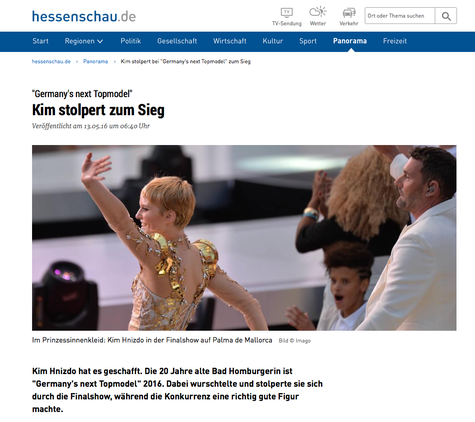475x422 pixels.
Task: Select the Start menu item
Action: 40,41
